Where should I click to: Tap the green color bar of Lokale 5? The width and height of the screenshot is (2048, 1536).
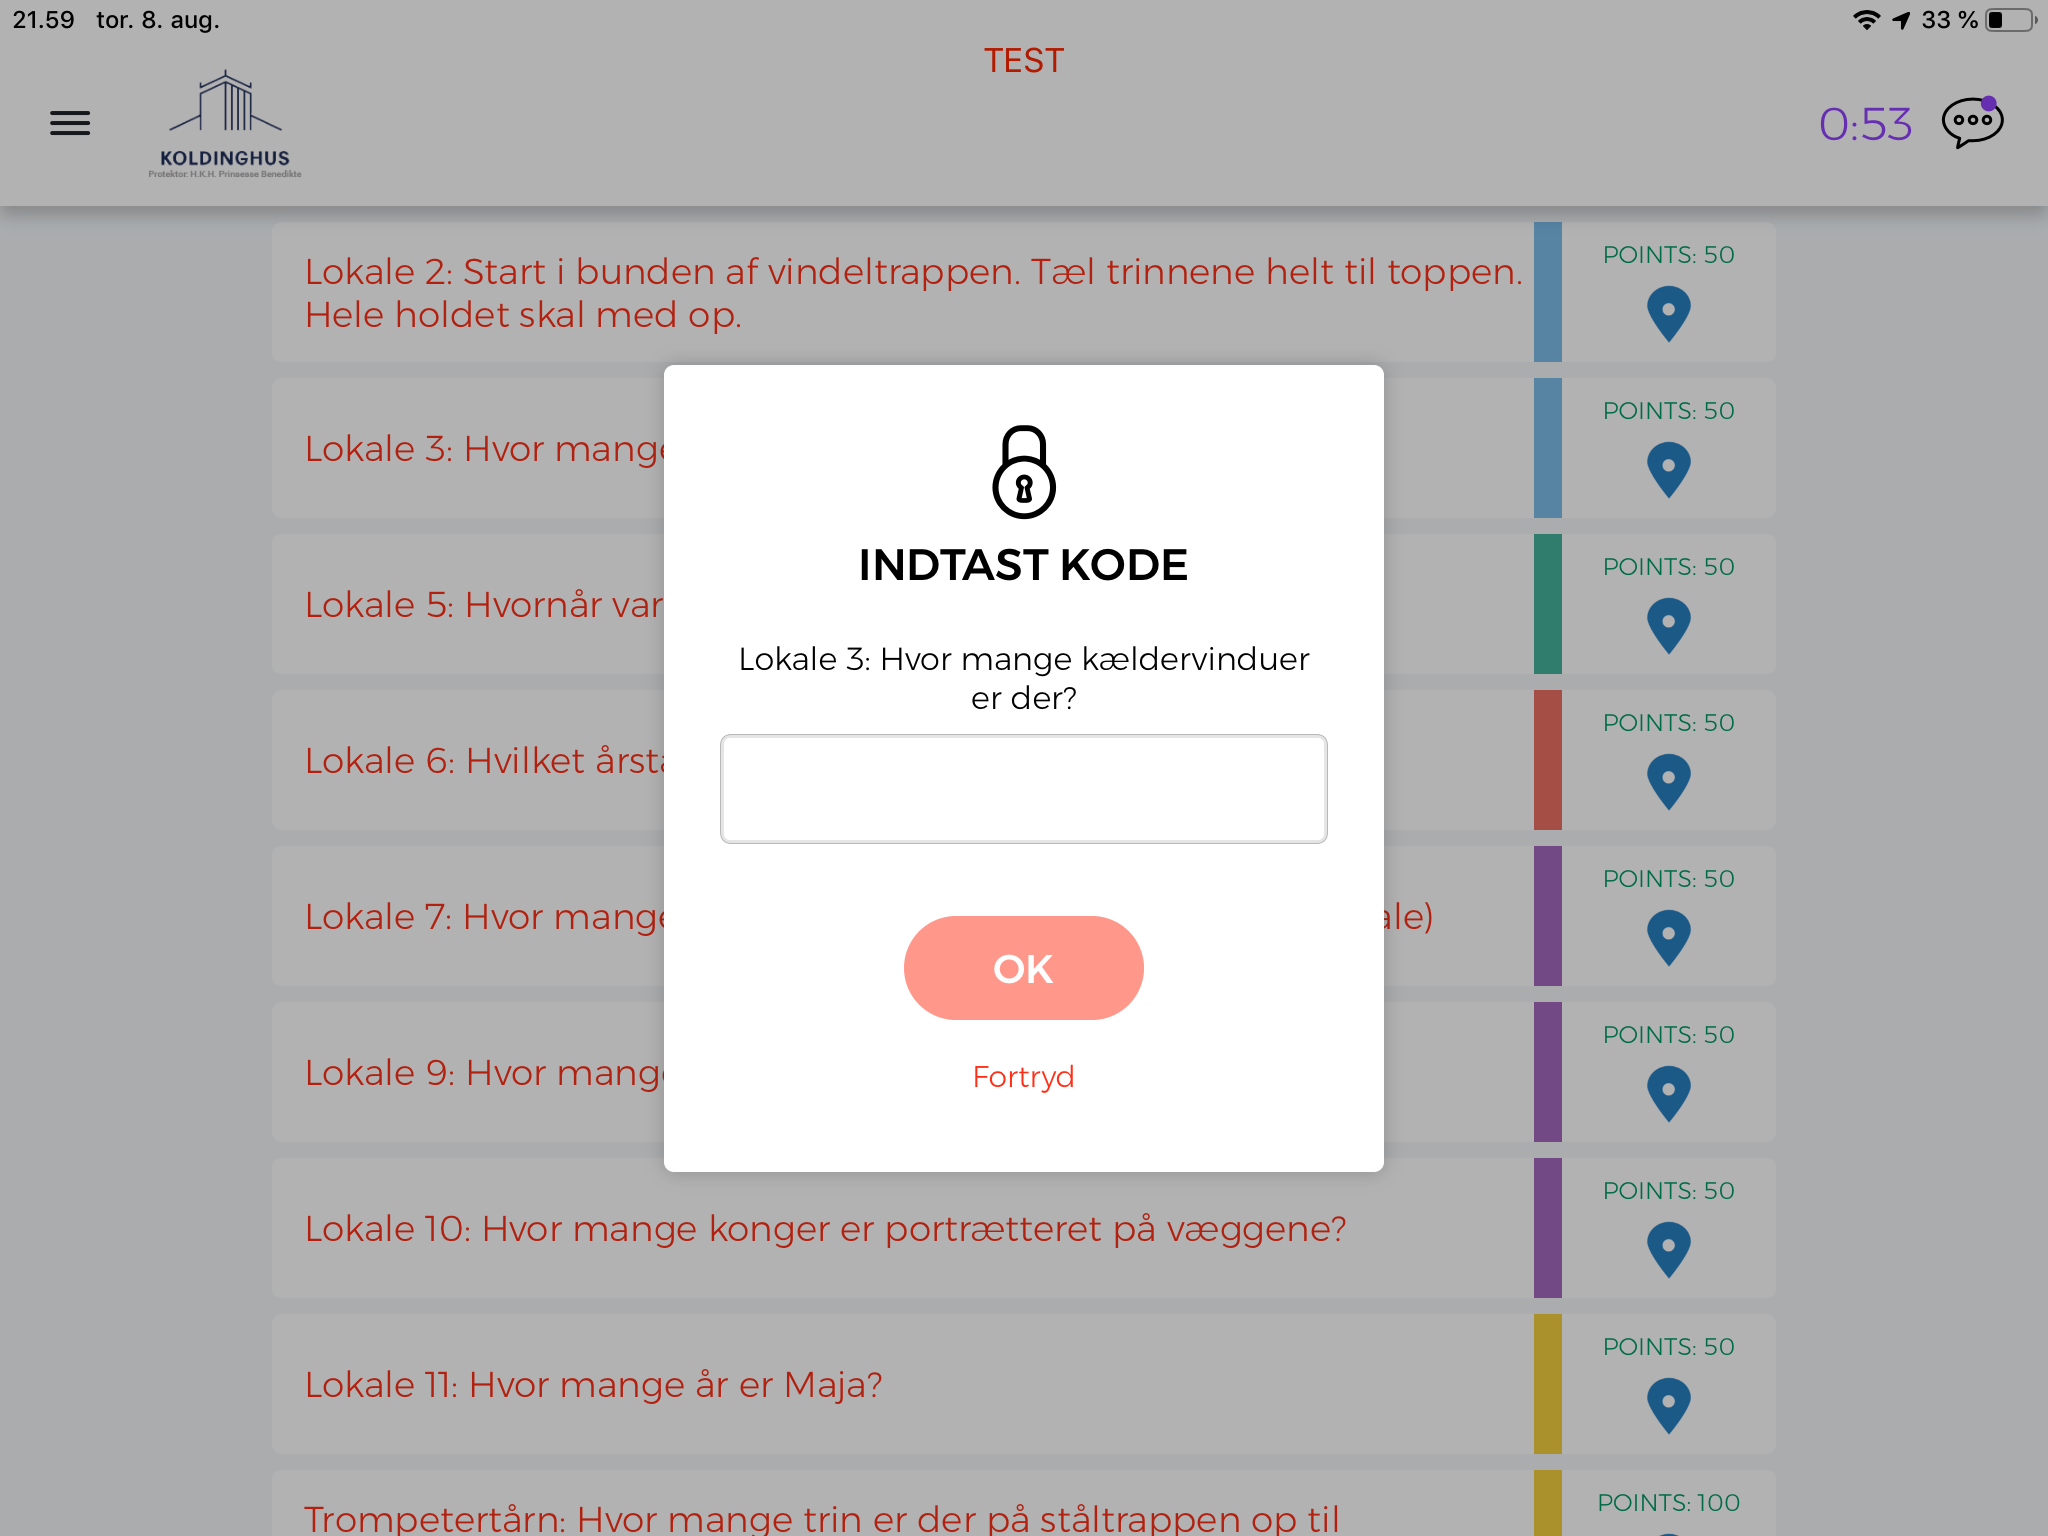(1547, 604)
